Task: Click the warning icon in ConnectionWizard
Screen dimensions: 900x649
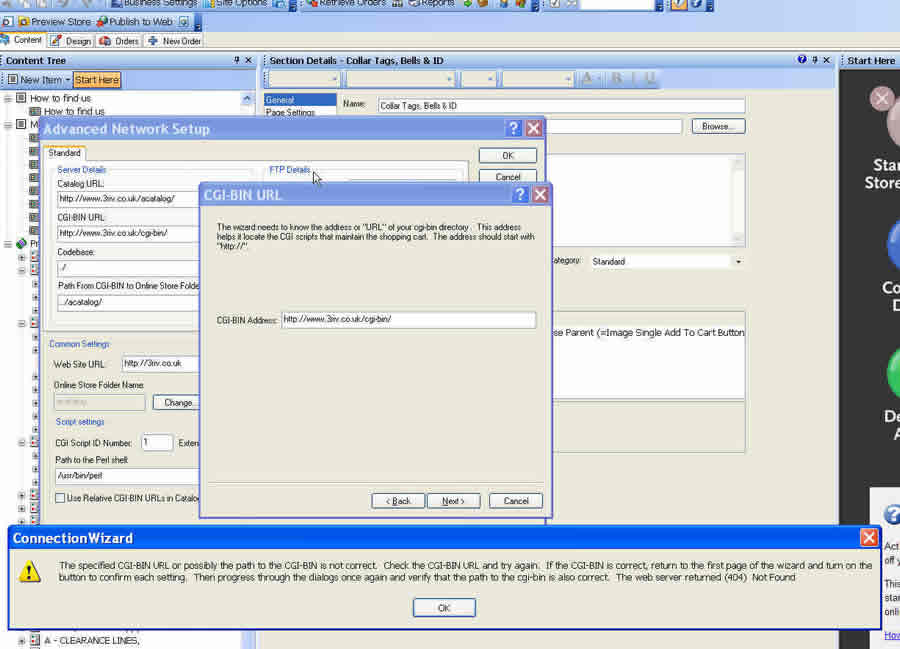Action: click(x=32, y=571)
